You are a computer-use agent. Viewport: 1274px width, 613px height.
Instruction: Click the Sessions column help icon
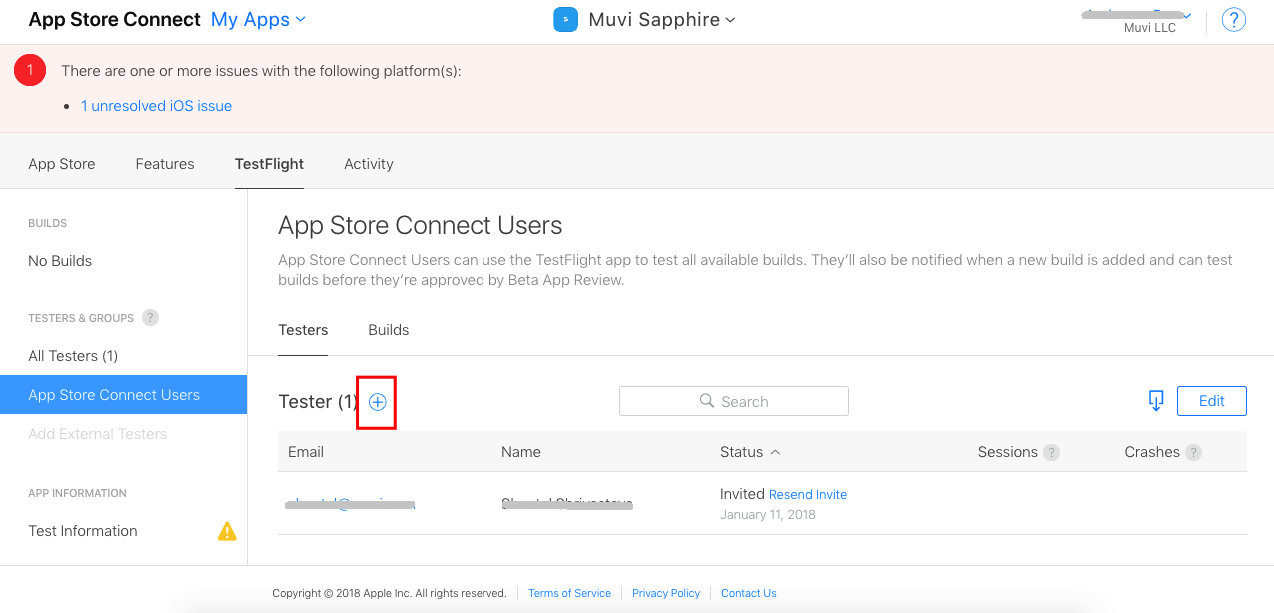1051,452
